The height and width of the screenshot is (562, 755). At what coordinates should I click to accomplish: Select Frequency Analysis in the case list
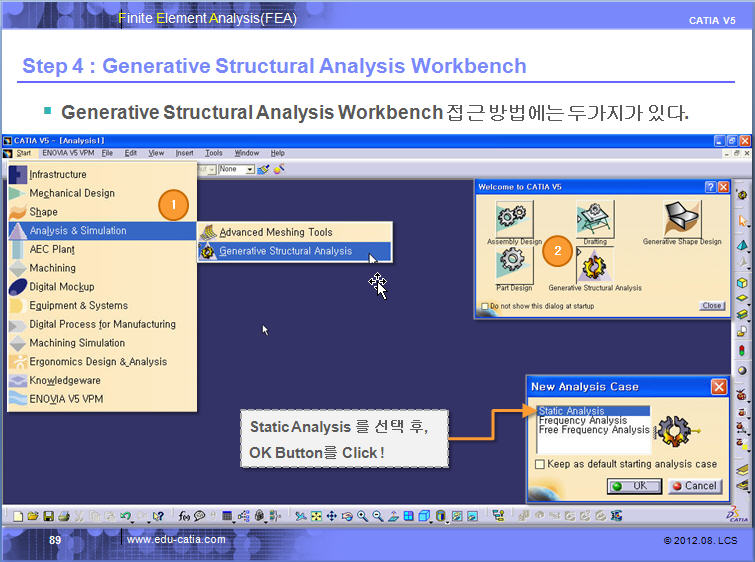583,421
